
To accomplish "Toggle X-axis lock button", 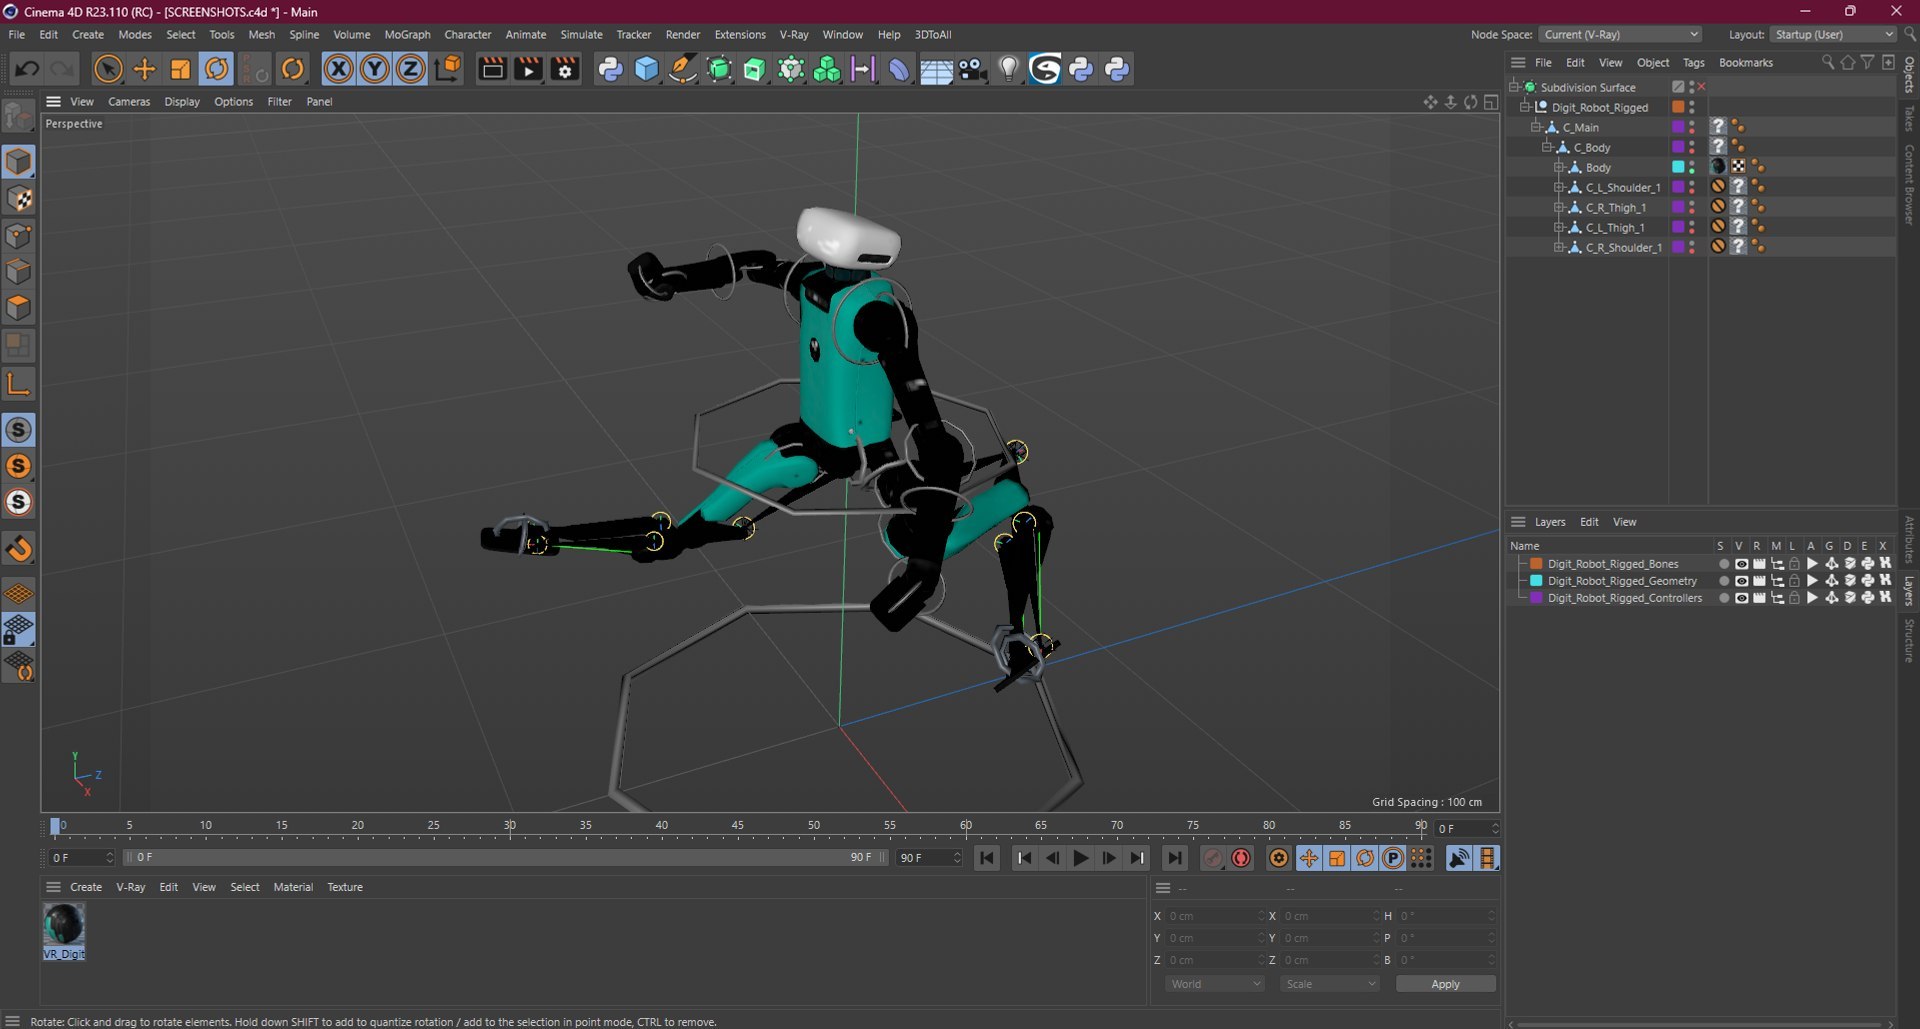I will 339,69.
